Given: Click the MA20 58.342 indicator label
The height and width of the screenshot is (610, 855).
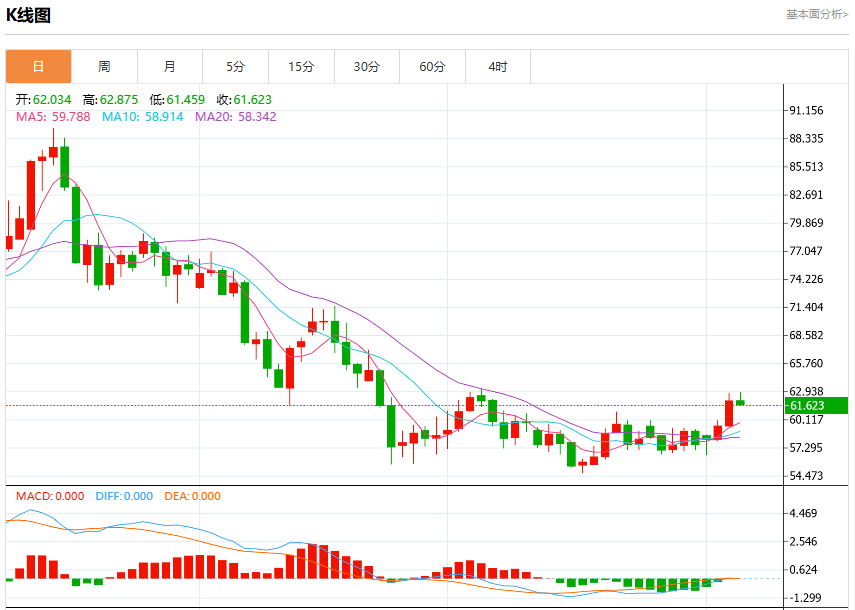Looking at the screenshot, I should point(236,117).
